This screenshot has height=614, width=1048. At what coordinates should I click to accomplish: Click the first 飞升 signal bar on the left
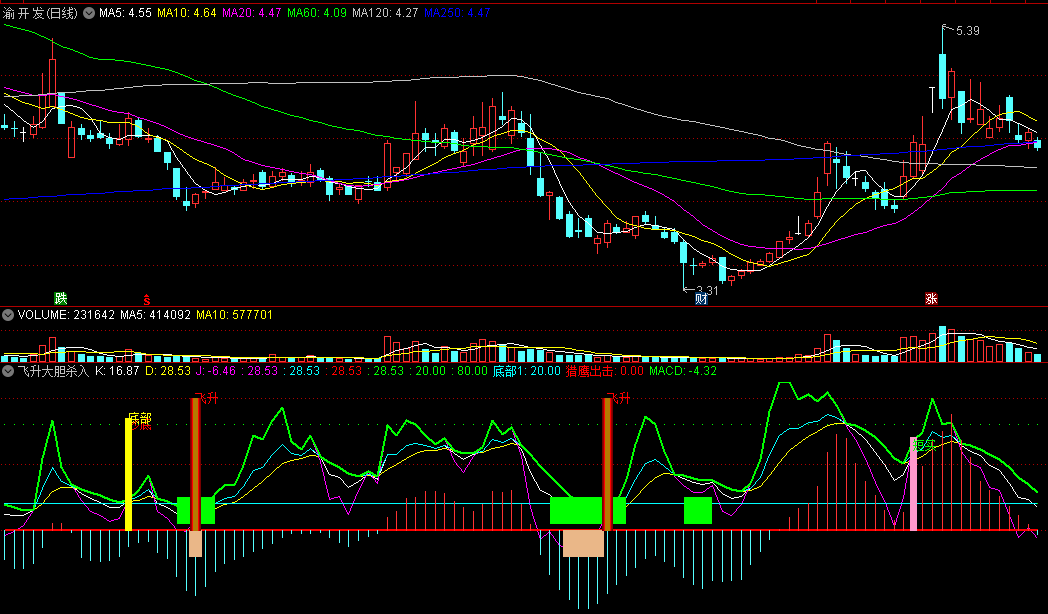pyautogui.click(x=195, y=464)
